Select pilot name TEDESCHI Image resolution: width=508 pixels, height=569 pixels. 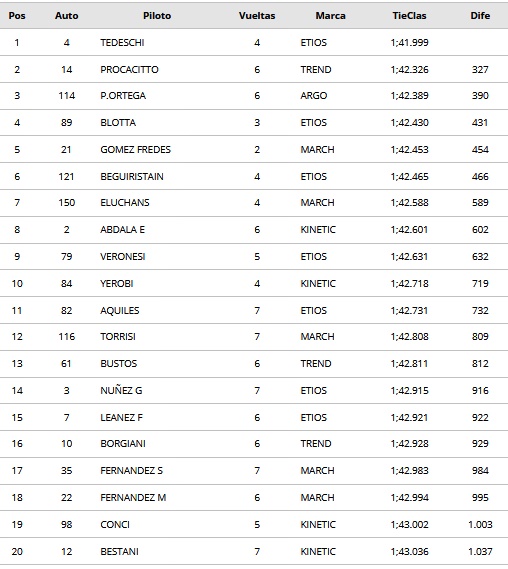[122, 43]
